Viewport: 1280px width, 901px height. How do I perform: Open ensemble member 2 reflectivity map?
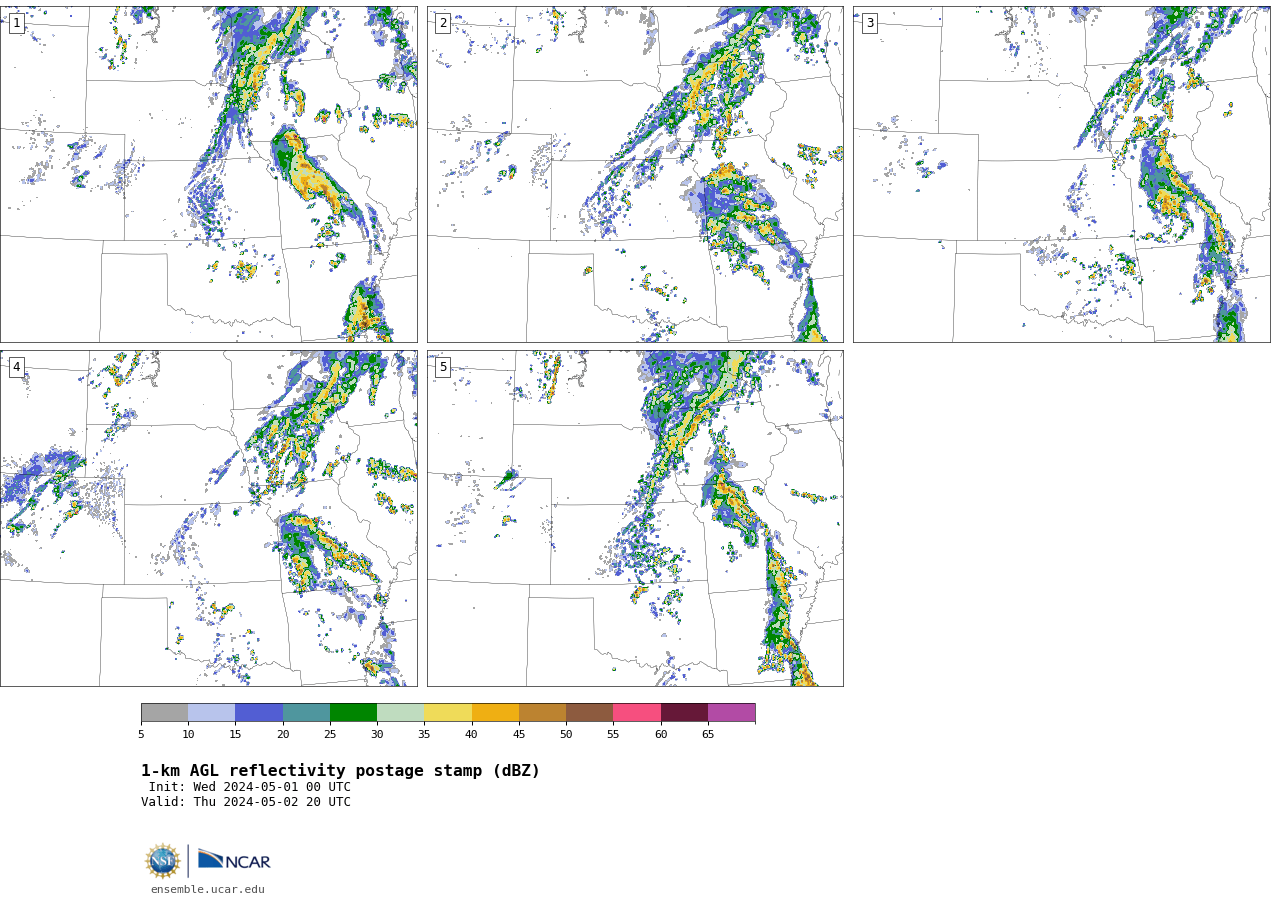635,174
